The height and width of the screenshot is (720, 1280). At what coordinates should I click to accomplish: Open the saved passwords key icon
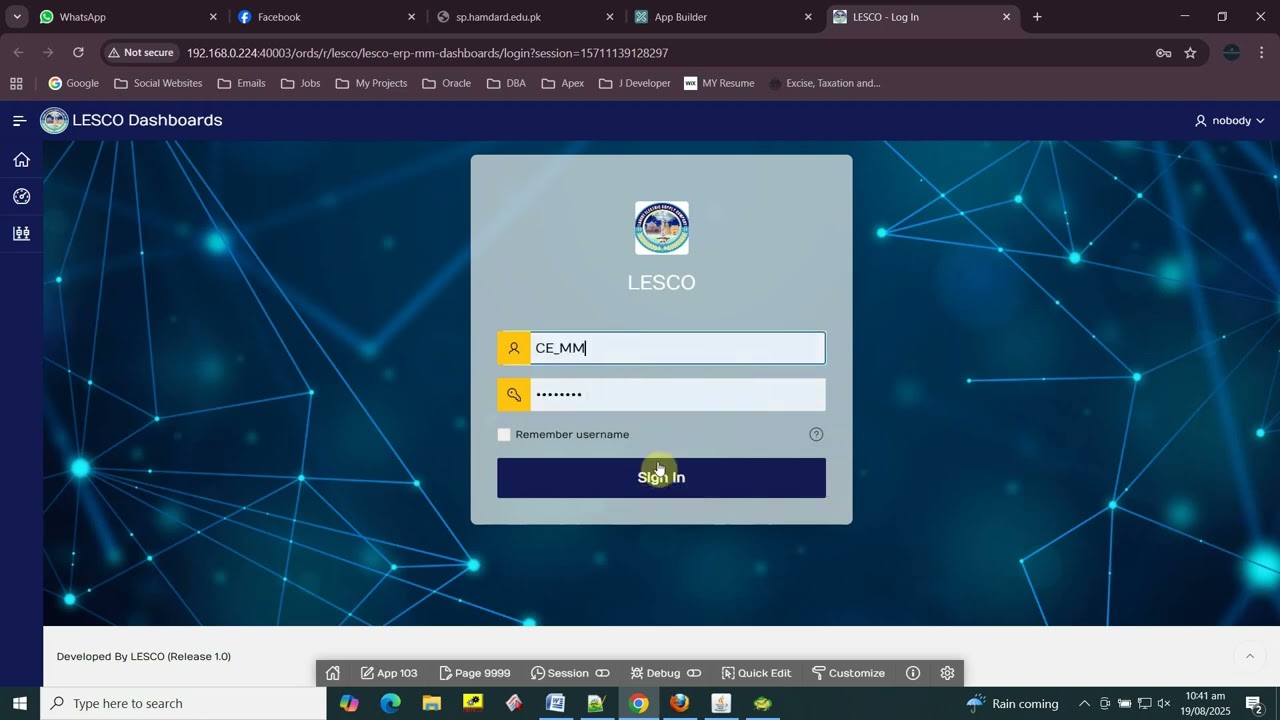coord(1163,53)
